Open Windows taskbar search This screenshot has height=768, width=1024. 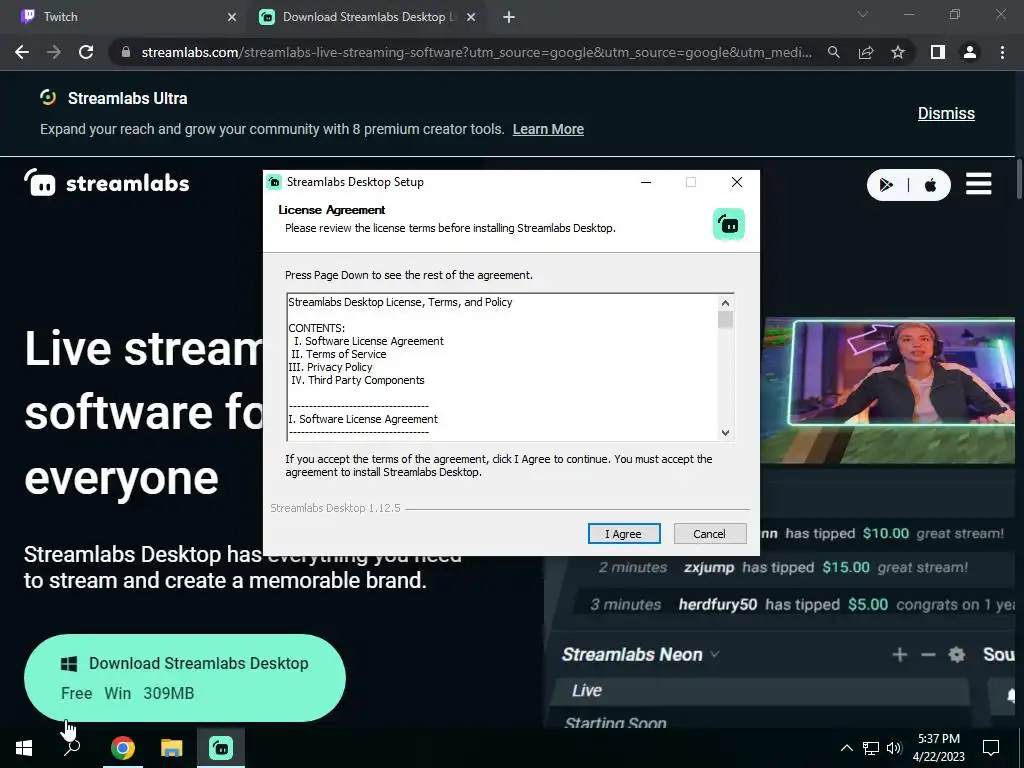pos(72,748)
